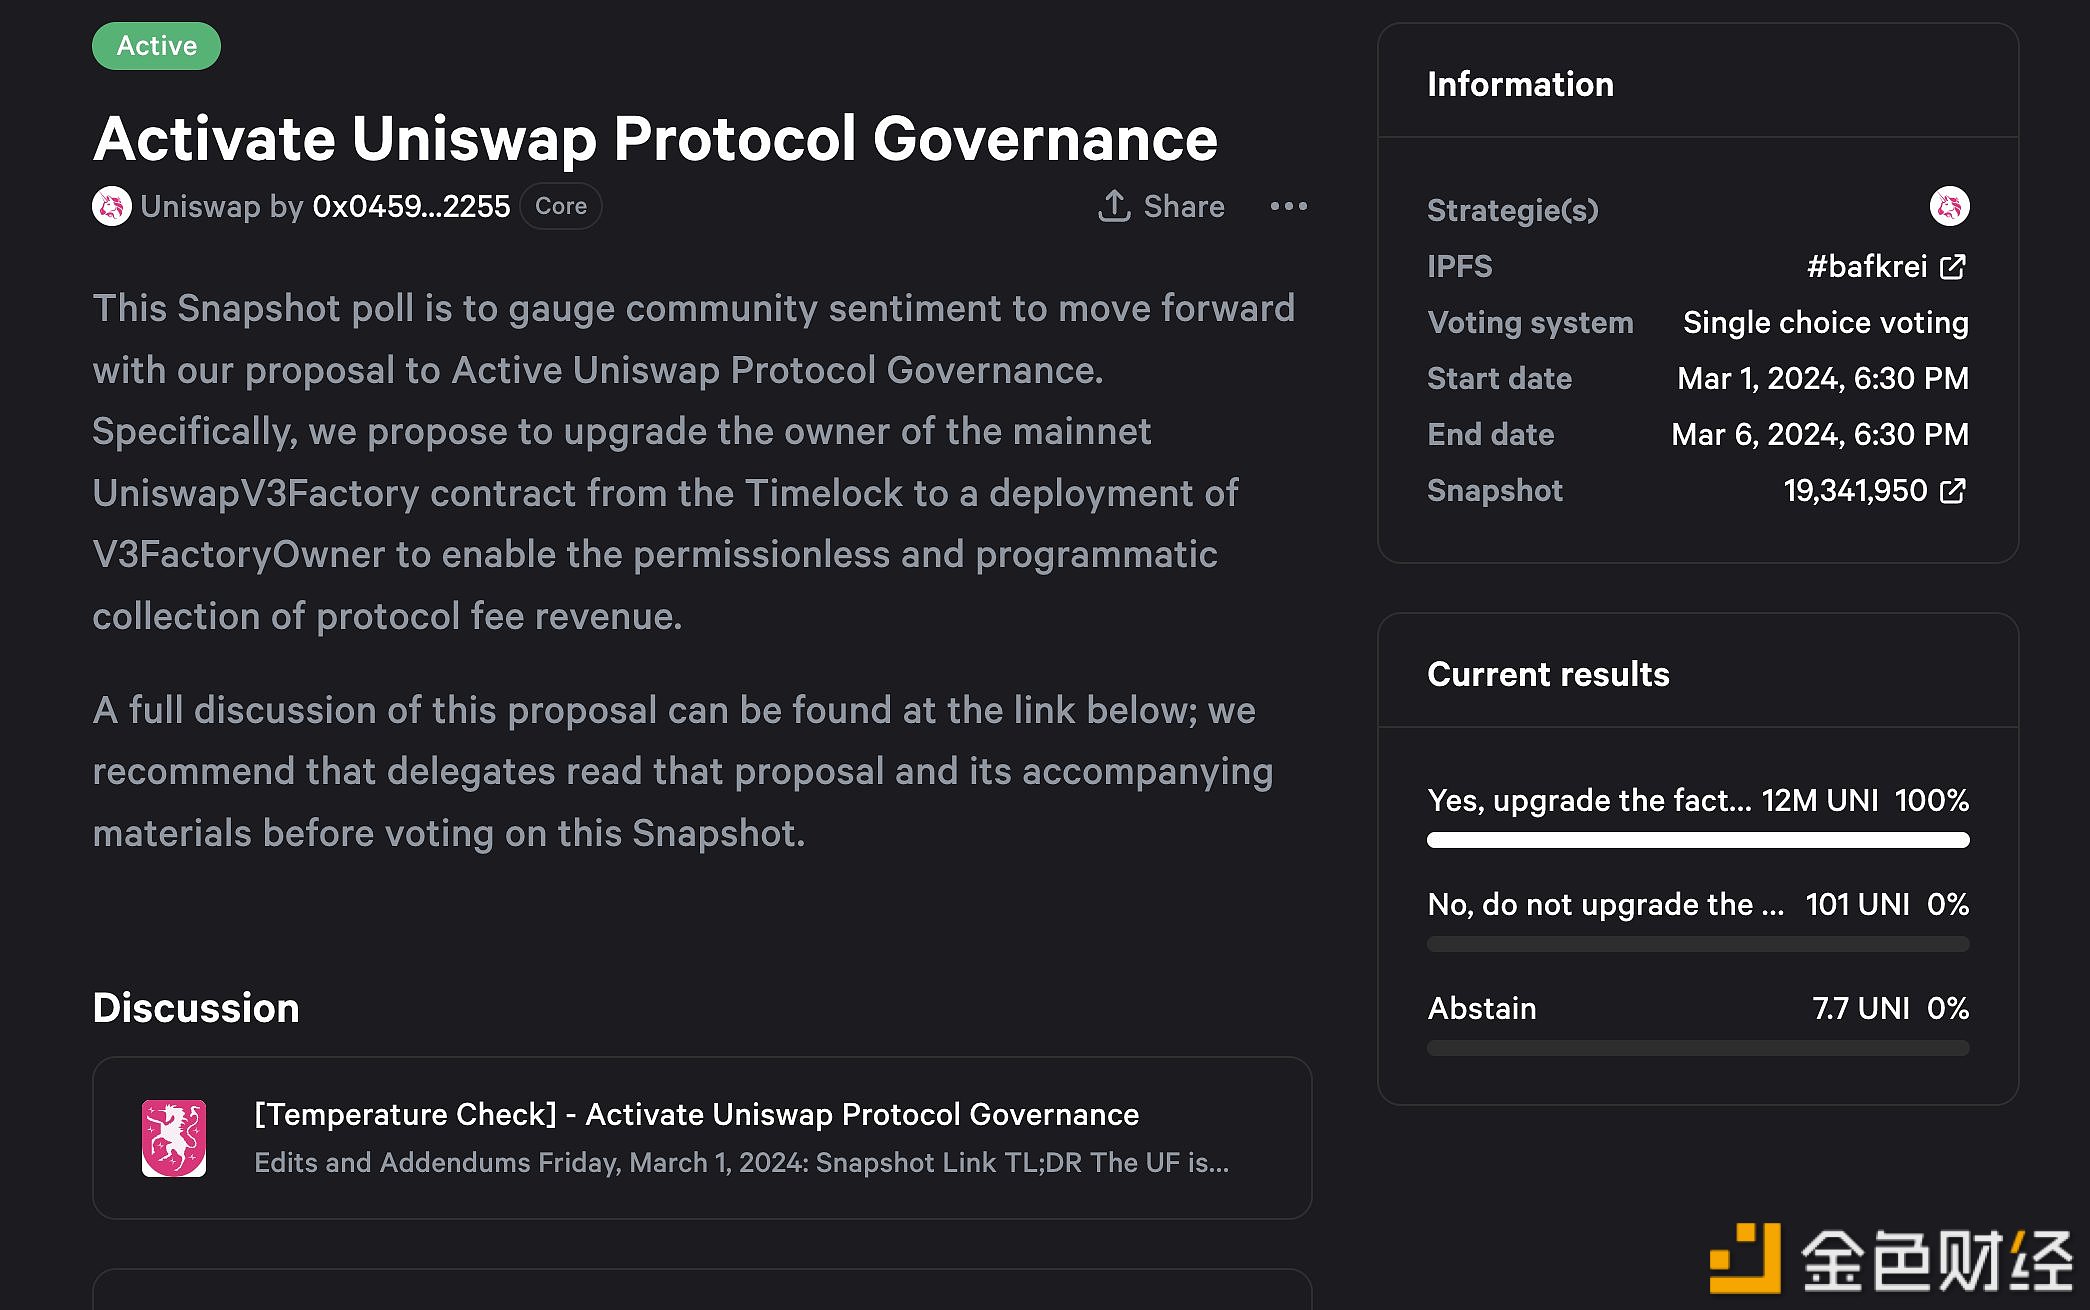Click the Uniswap strategy icon in Information
This screenshot has height=1310, width=2090.
(x=1949, y=207)
